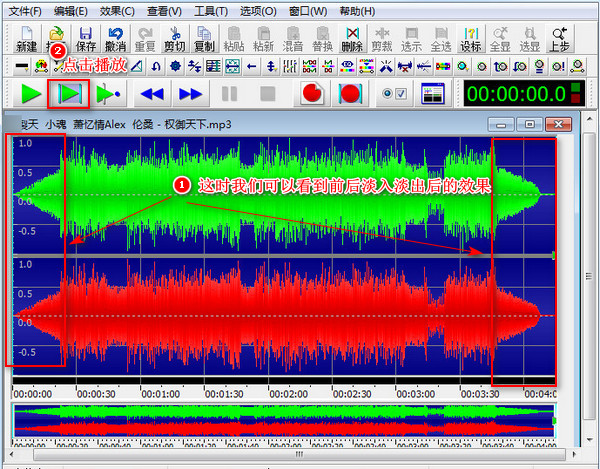Click the blue gear effect icon
The image size is (600, 469).
(175, 67)
